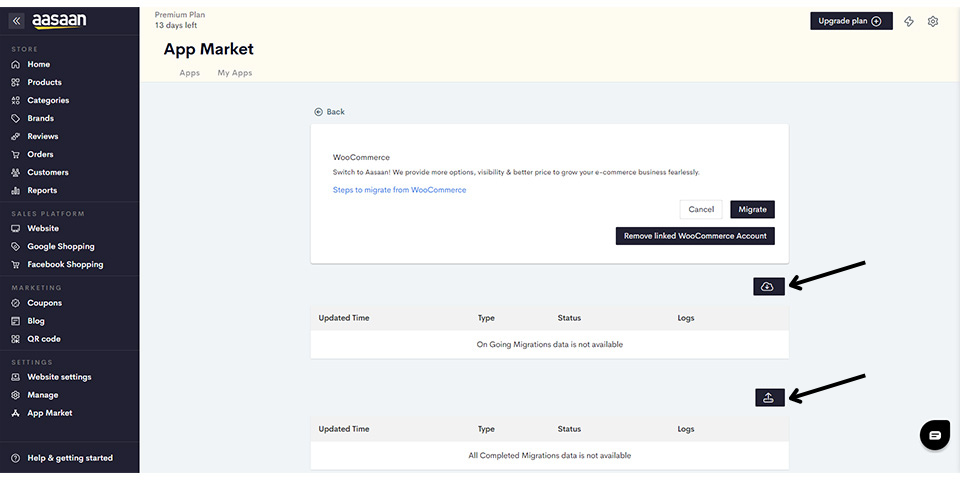960x480 pixels.
Task: Open Customers from the sidebar menu
Action: [48, 173]
